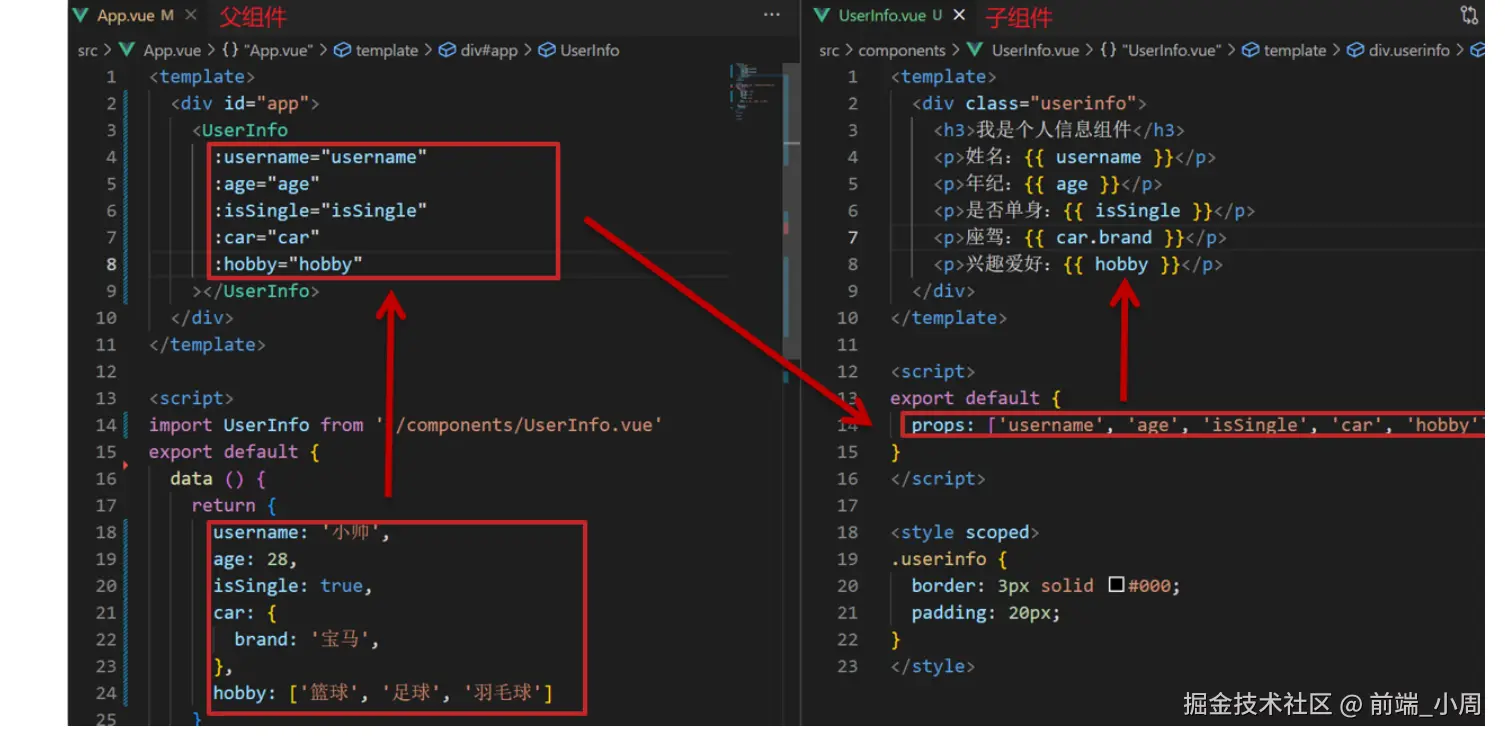The height and width of the screenshot is (740, 1505).
Task: Click the src breadcrumb in the UserInfo.vue pane
Action: click(829, 50)
